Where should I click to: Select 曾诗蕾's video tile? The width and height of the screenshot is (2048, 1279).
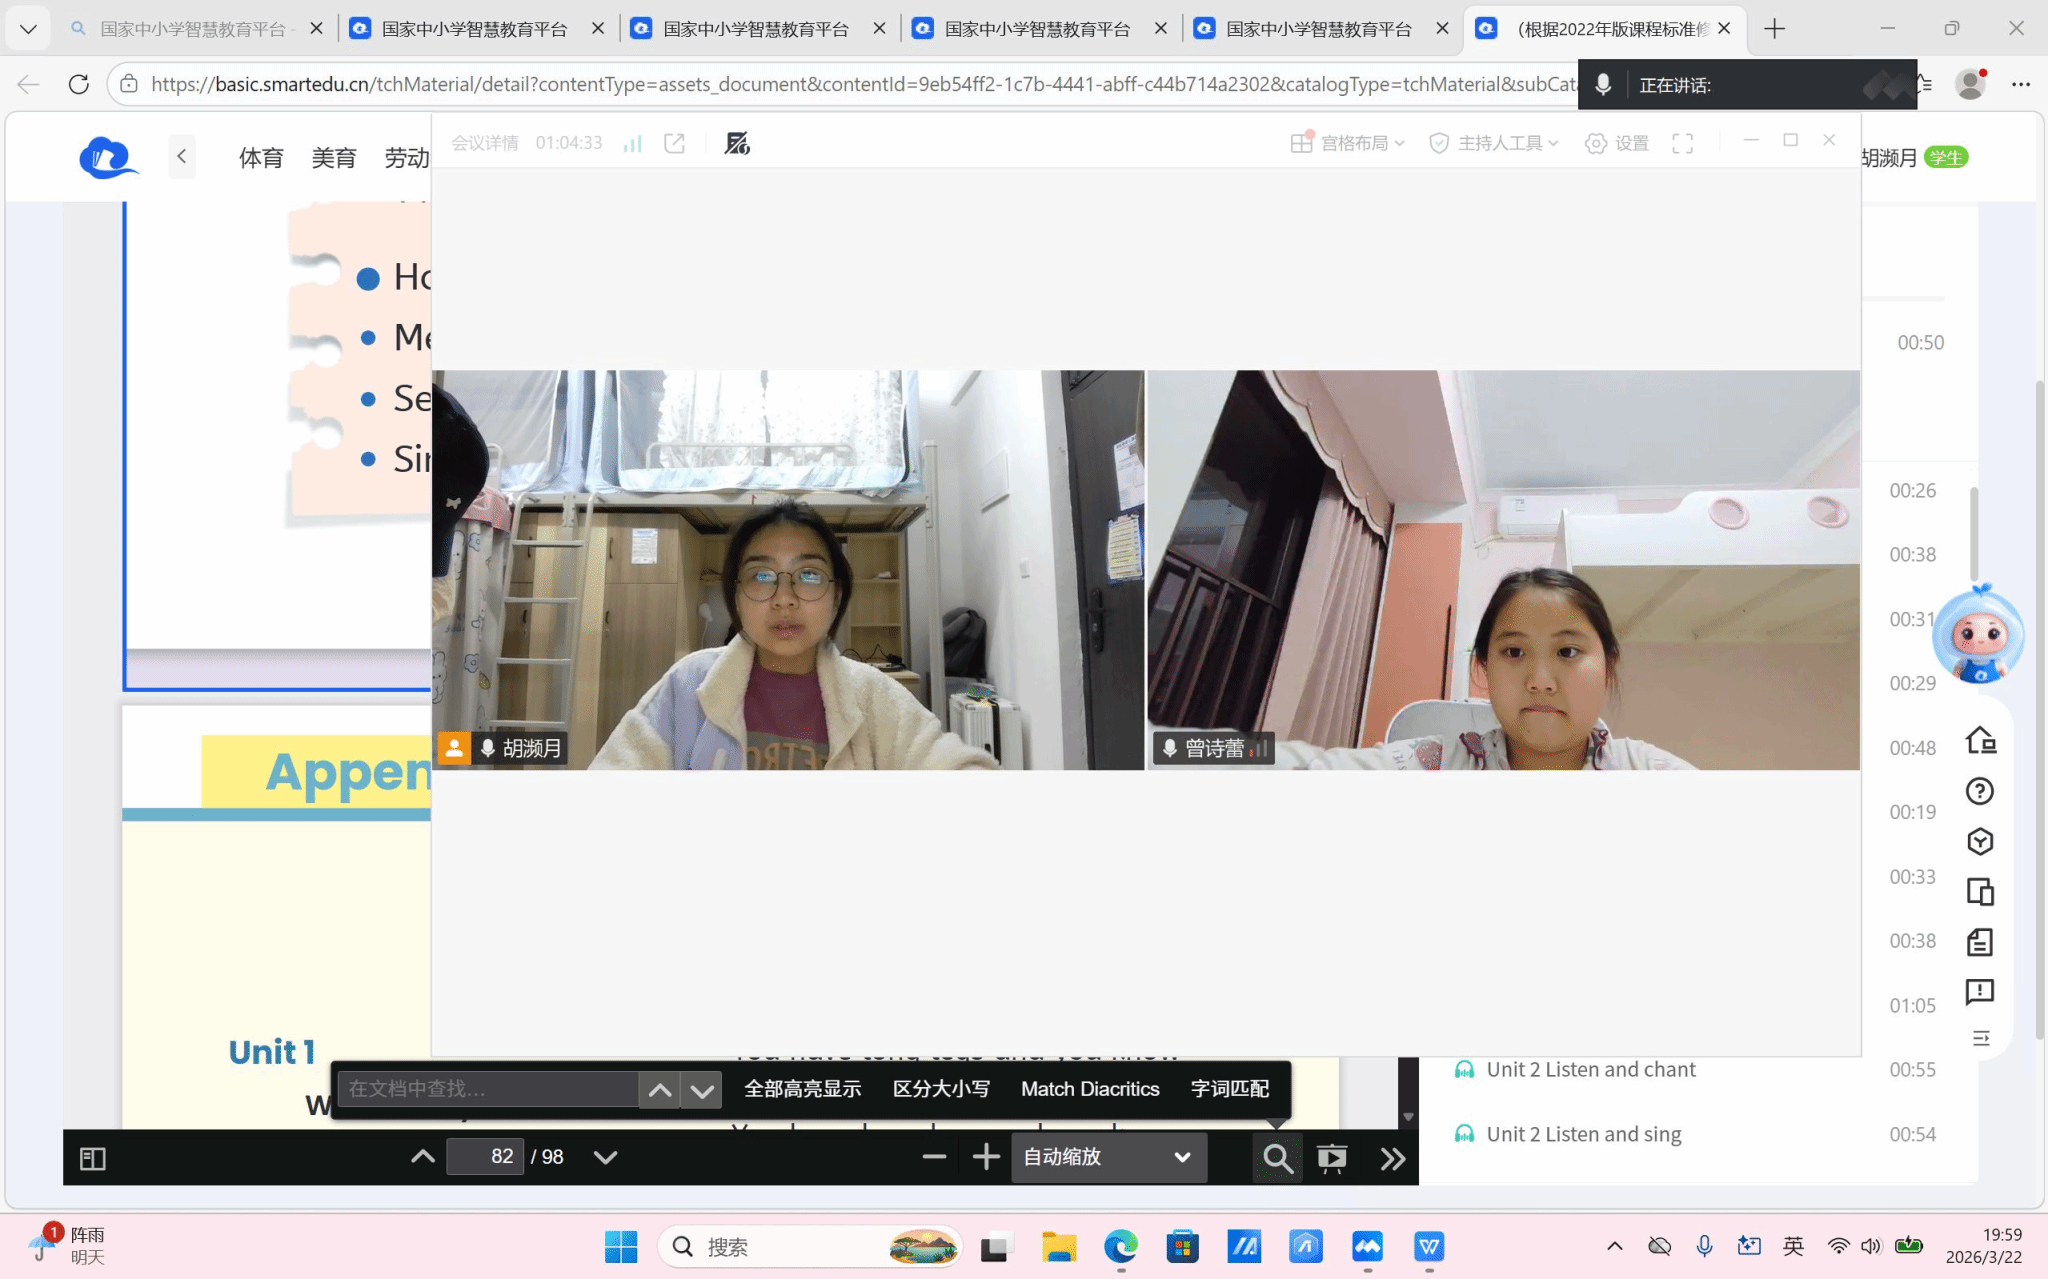click(1504, 570)
